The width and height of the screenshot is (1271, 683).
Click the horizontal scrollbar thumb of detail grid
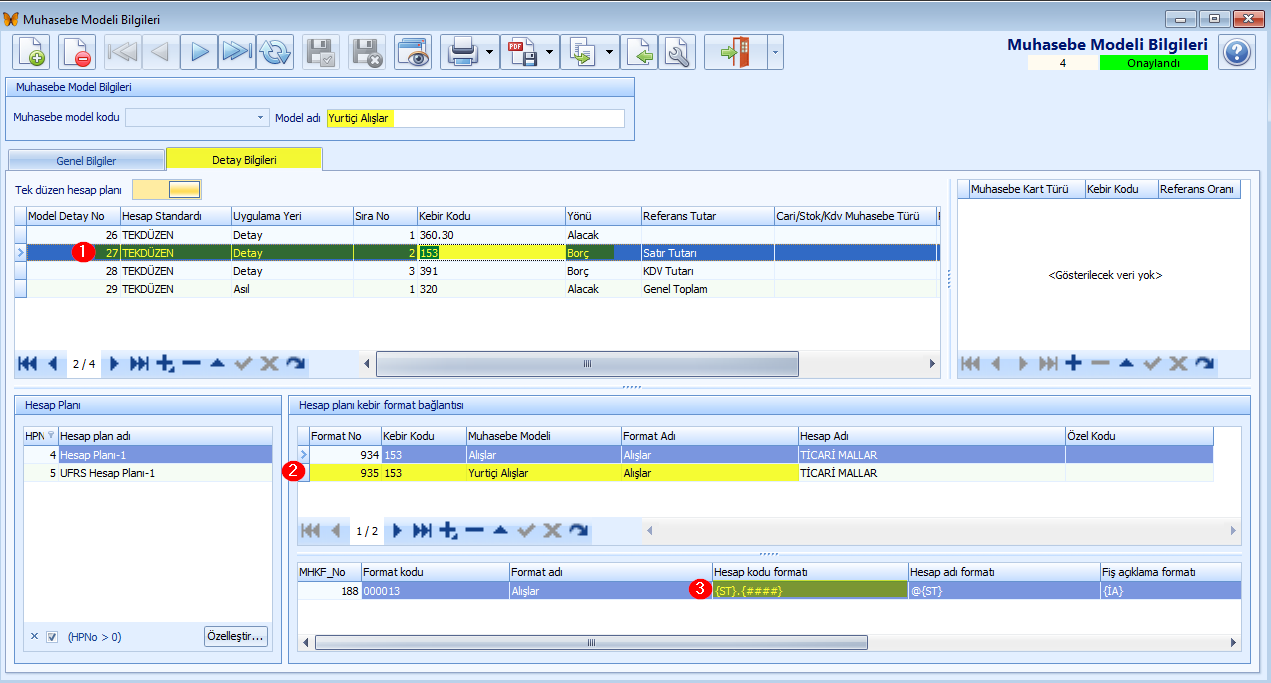(x=587, y=363)
